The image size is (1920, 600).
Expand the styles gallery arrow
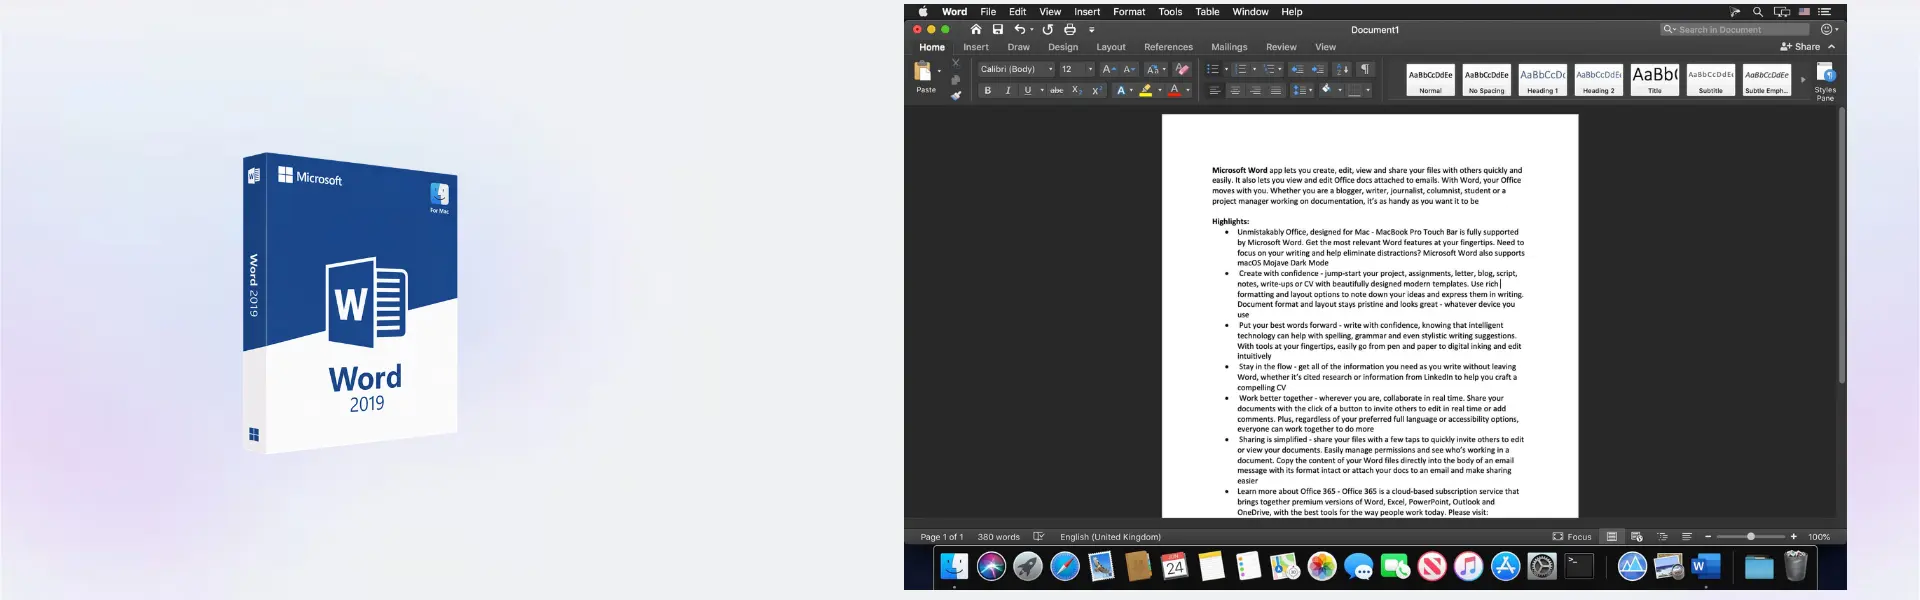[x=1803, y=79]
